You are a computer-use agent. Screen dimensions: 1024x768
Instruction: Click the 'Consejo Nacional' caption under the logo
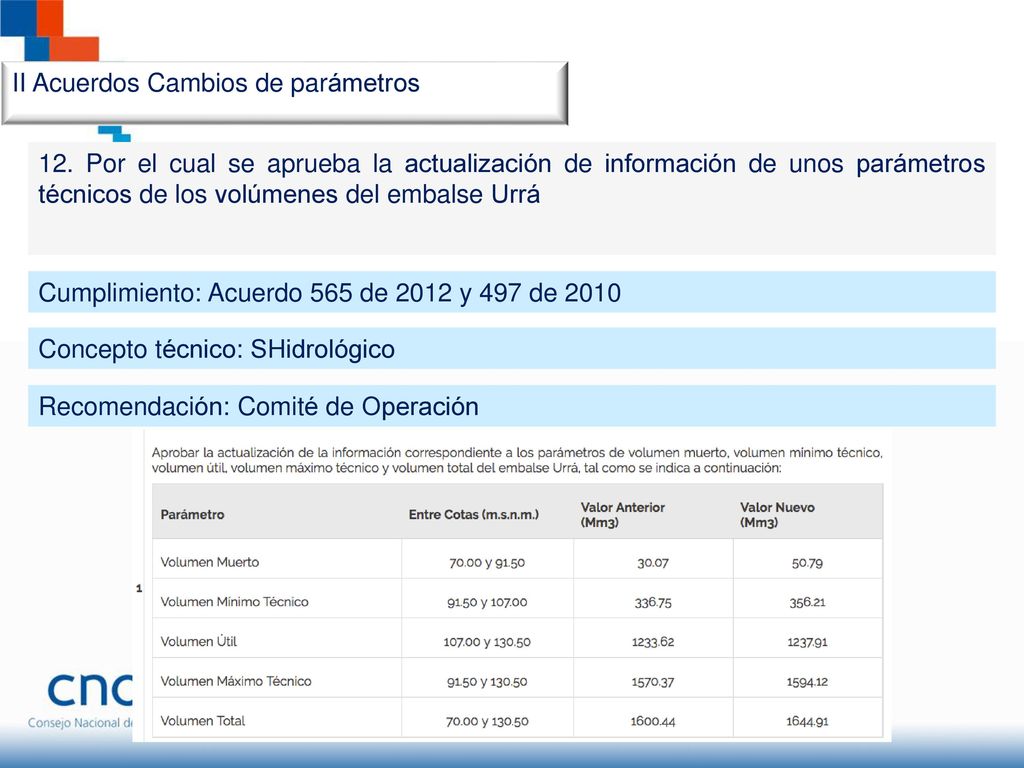tap(80, 723)
